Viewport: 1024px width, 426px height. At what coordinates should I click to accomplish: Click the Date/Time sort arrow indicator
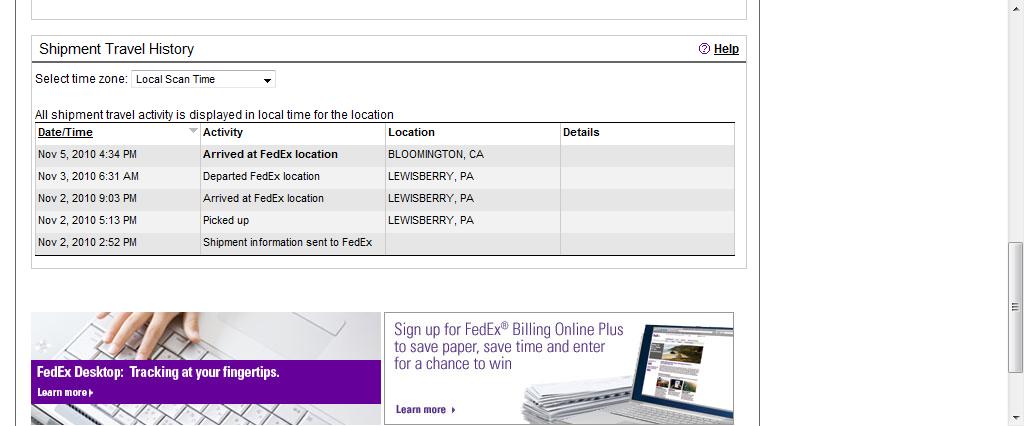(x=193, y=131)
